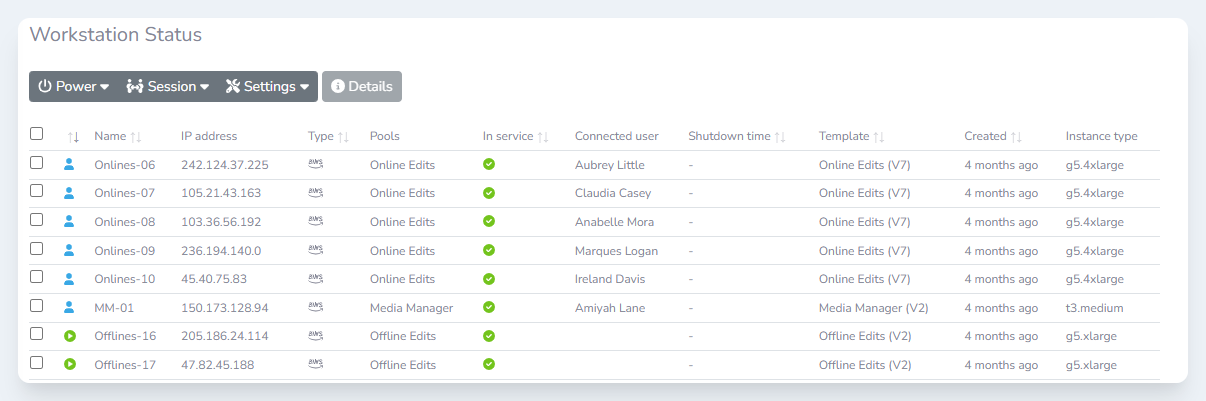Click the AWS icon in Onlines-10 row
Viewport: 1206px width, 401px height.
(x=315, y=279)
